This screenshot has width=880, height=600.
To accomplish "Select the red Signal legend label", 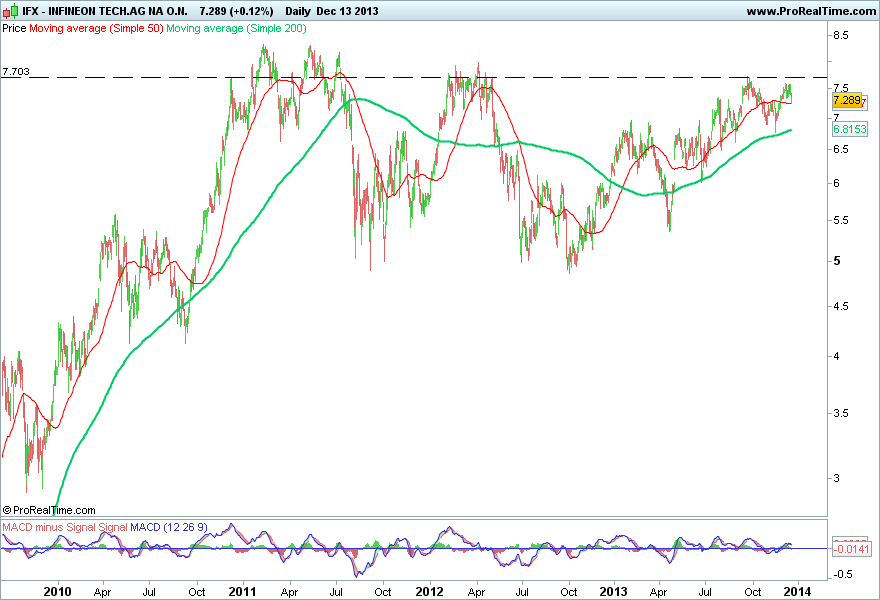I will (x=113, y=527).
